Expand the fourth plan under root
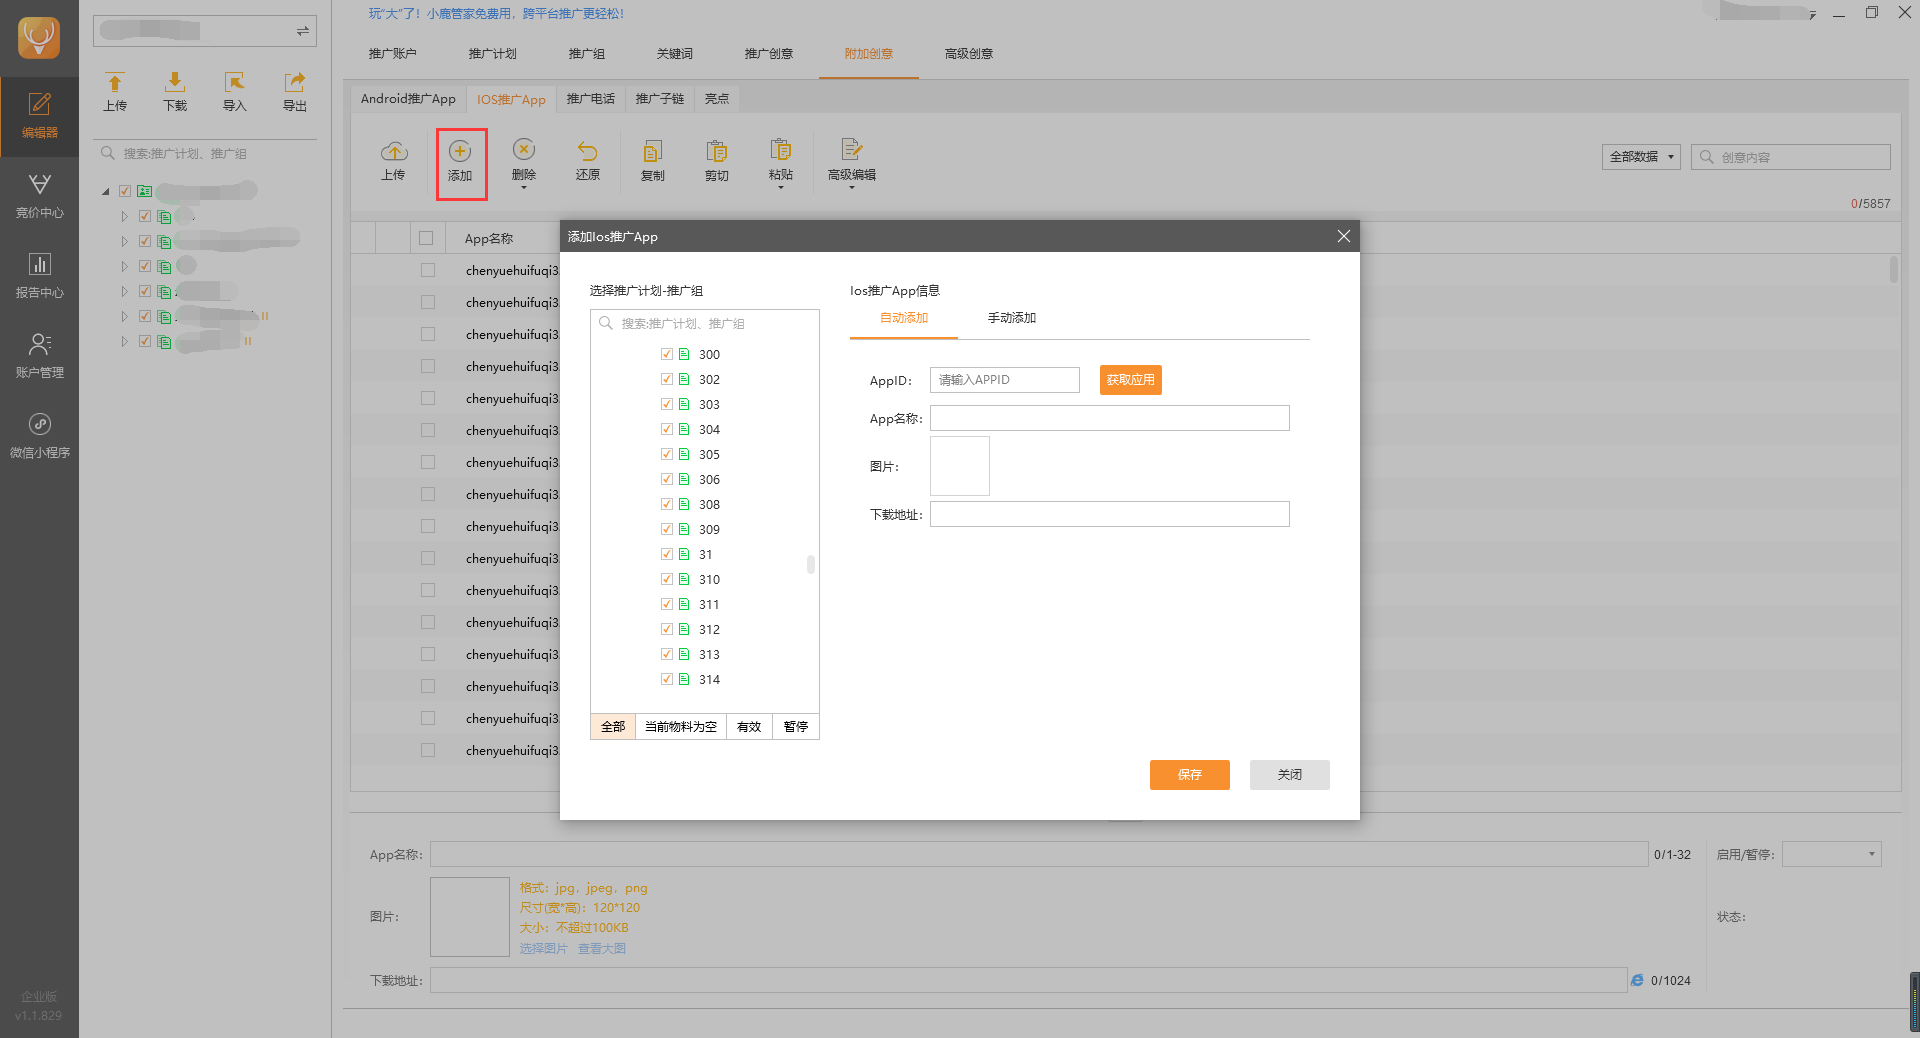The width and height of the screenshot is (1920, 1038). coord(125,291)
